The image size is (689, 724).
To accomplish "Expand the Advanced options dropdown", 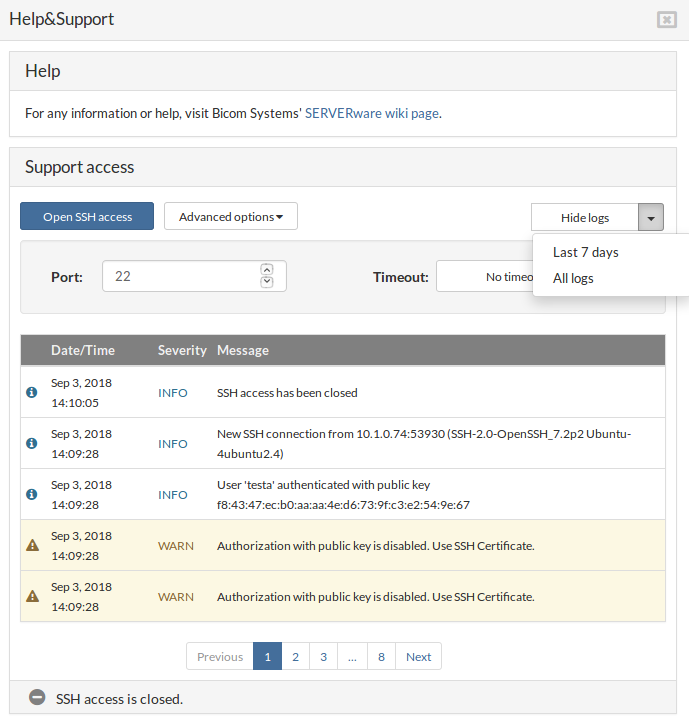I will [230, 216].
